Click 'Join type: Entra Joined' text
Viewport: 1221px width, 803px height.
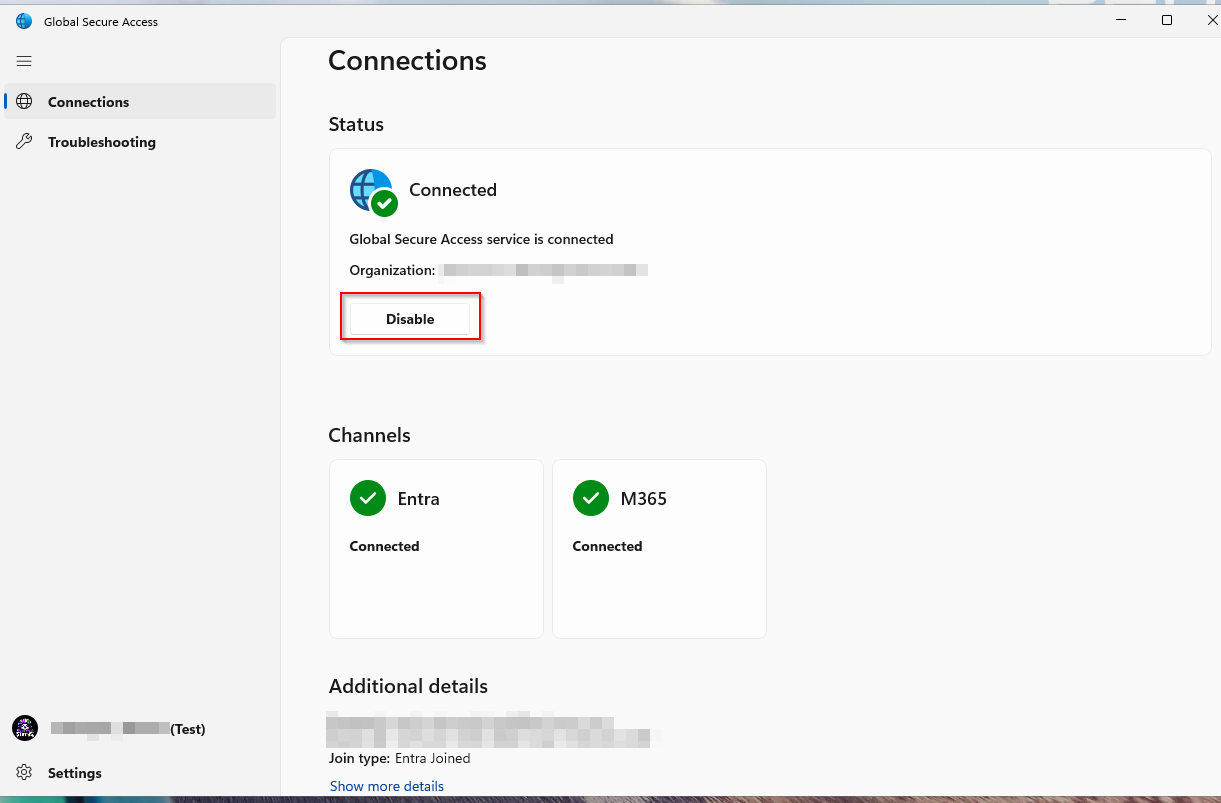399,758
